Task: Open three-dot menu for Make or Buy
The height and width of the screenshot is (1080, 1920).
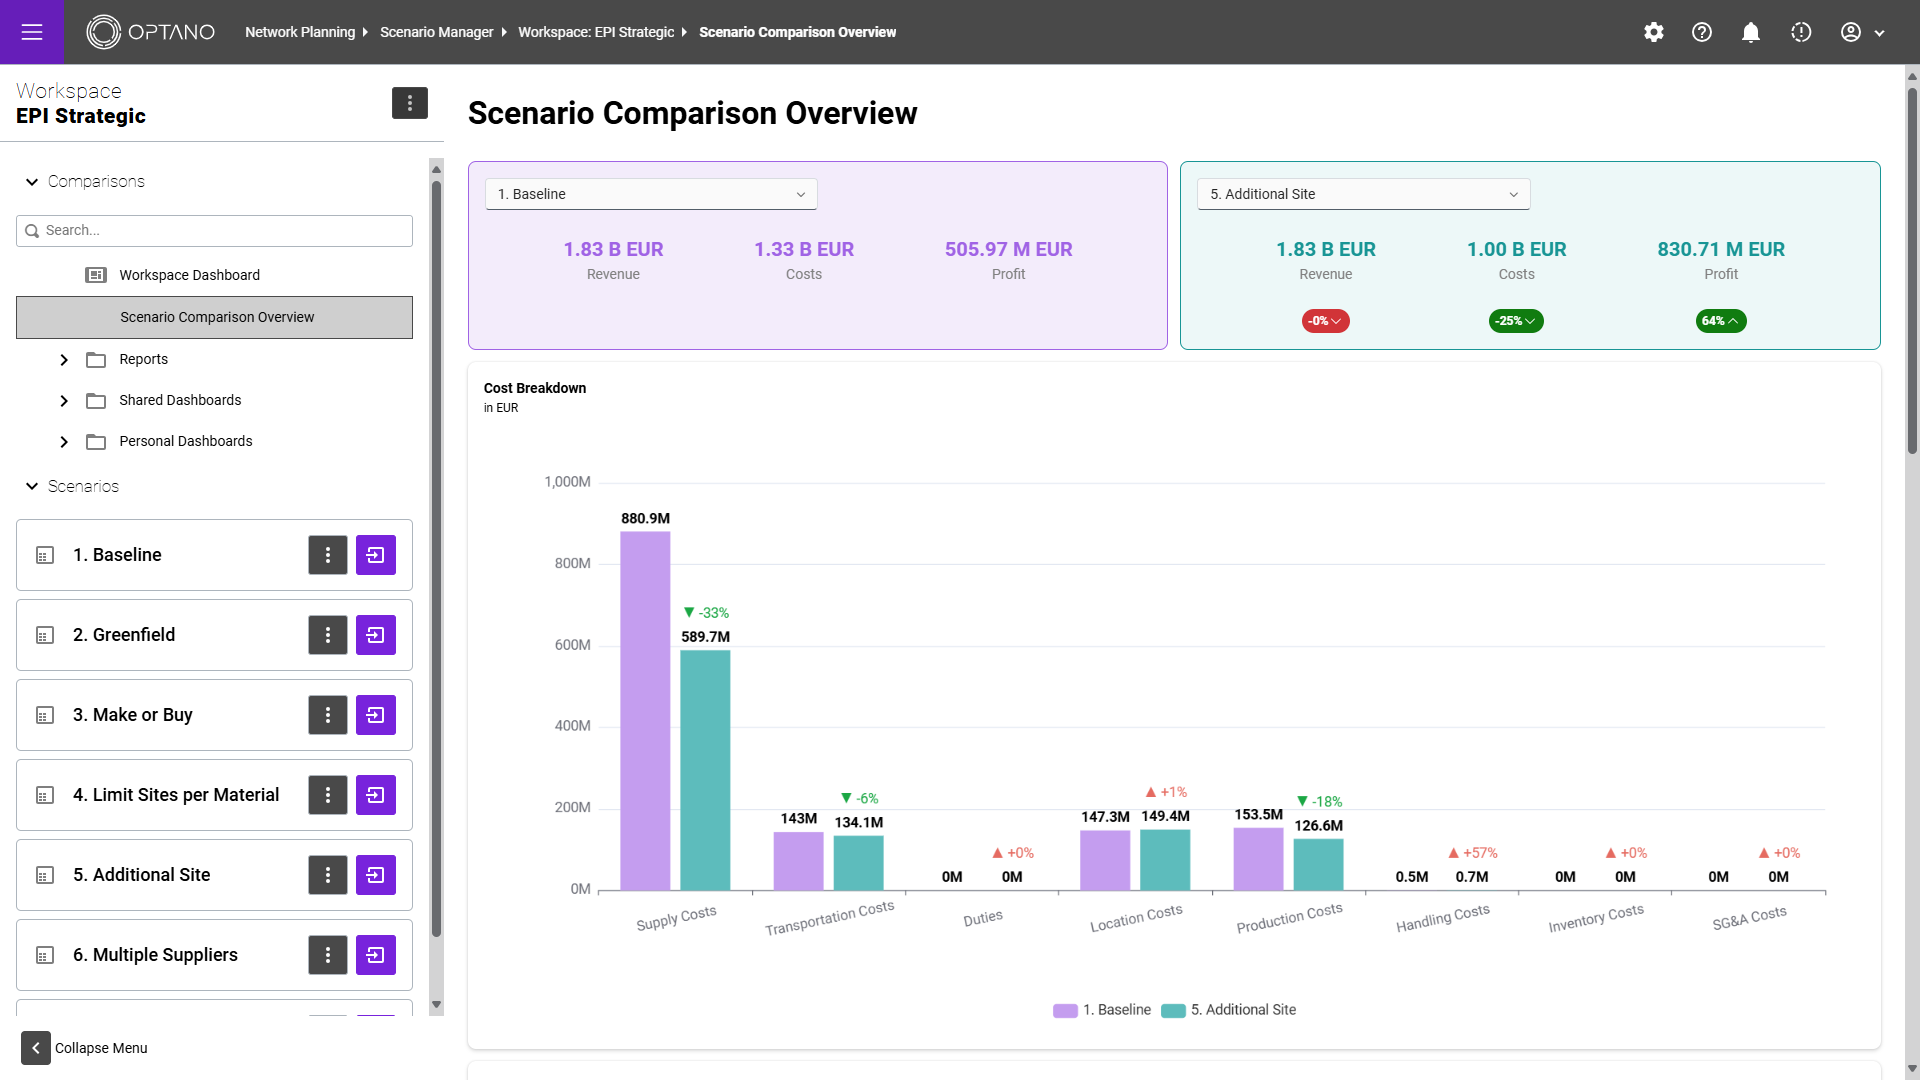Action: tap(327, 715)
